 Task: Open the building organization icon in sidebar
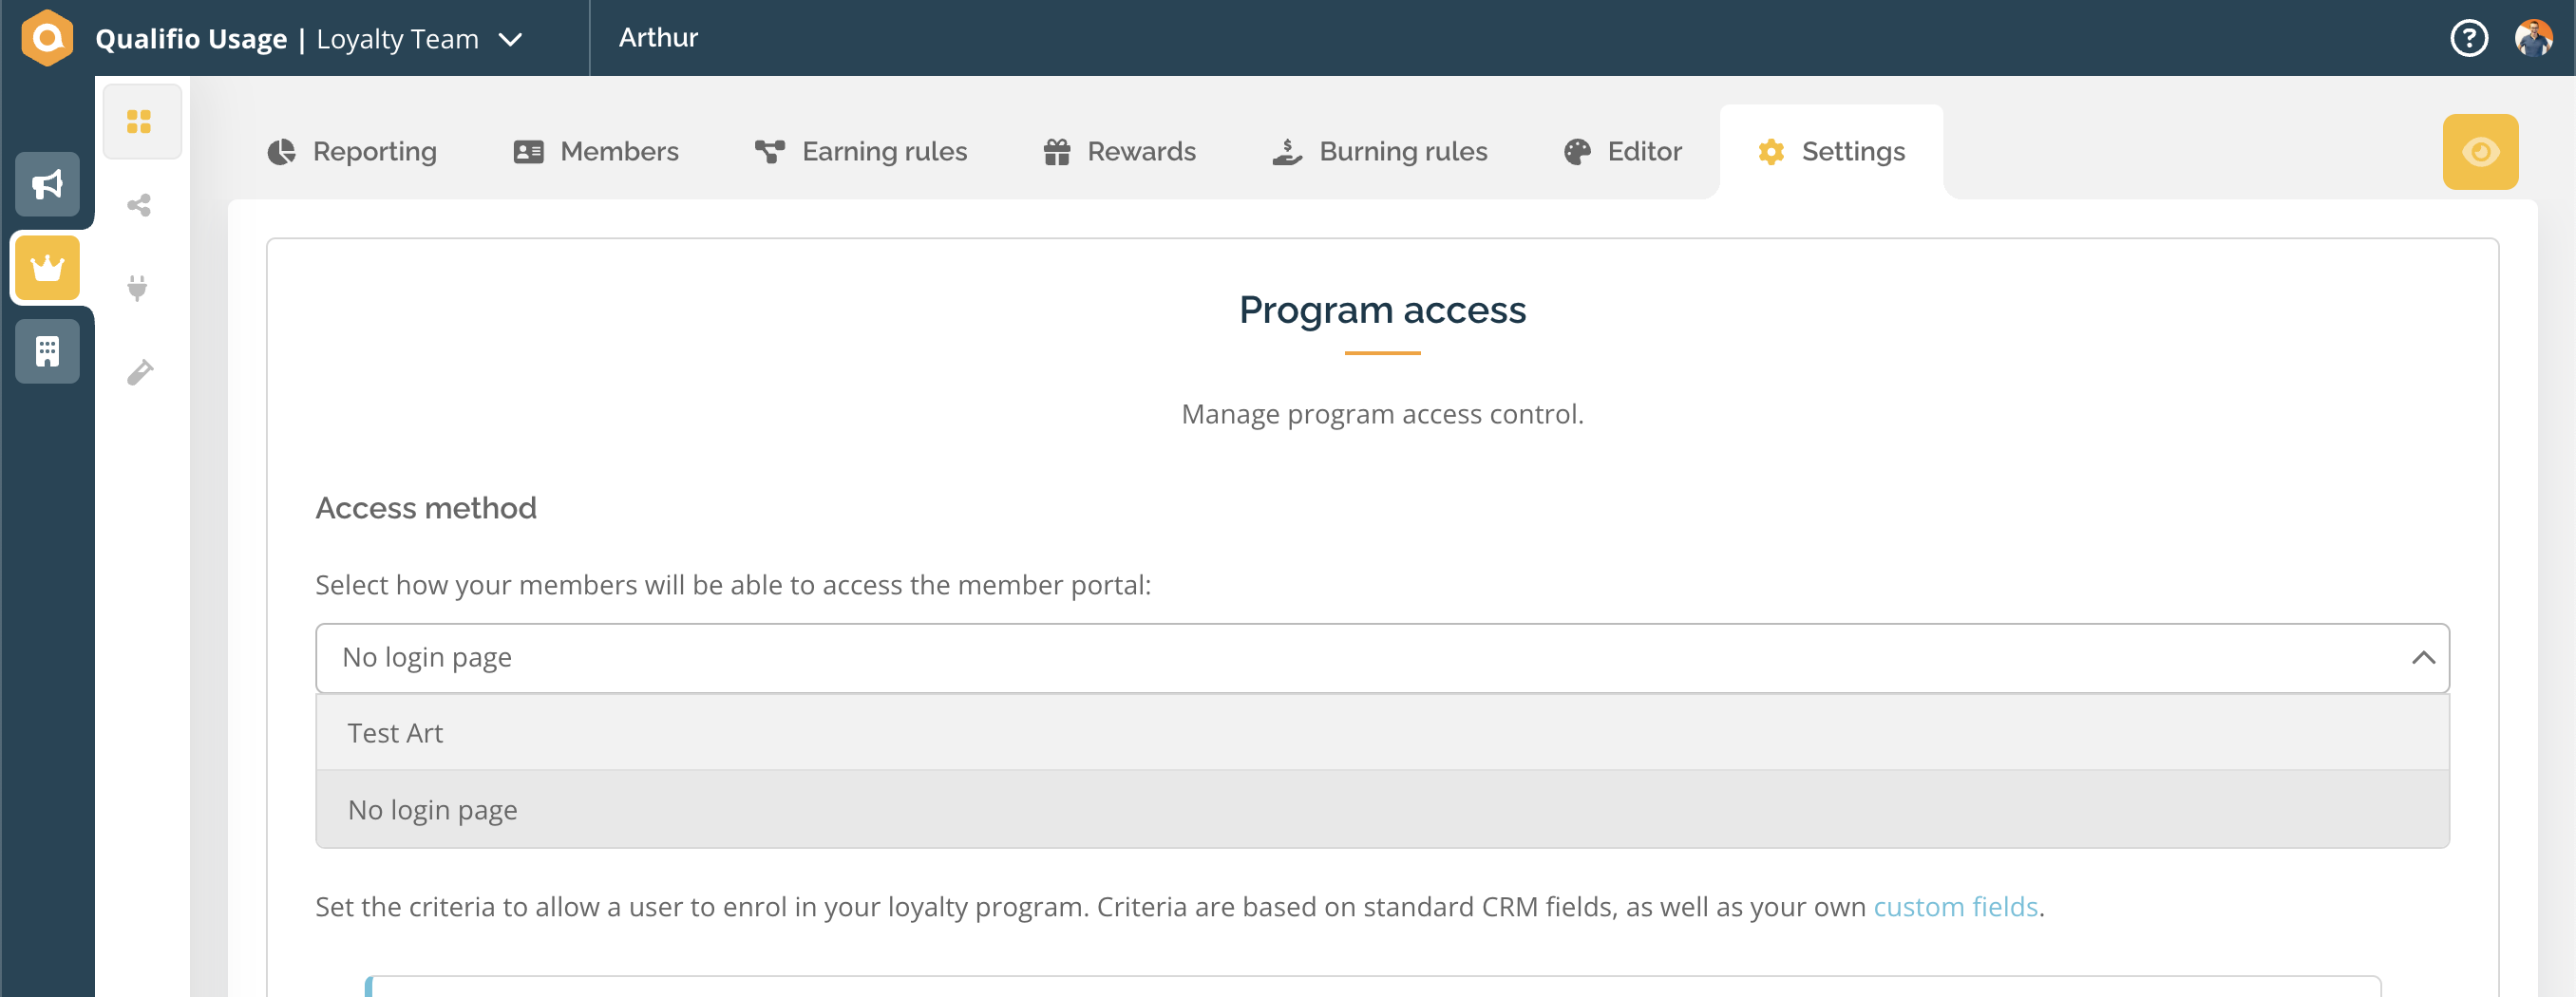click(47, 351)
